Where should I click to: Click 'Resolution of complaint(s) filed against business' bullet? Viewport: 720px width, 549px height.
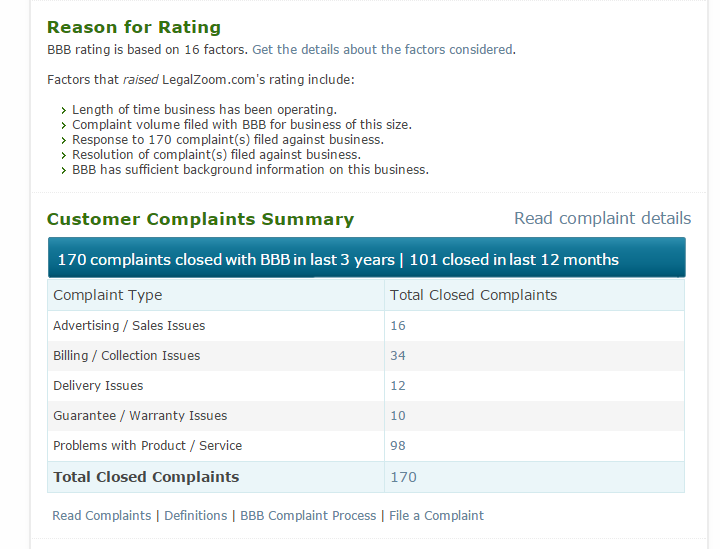[x=216, y=155]
